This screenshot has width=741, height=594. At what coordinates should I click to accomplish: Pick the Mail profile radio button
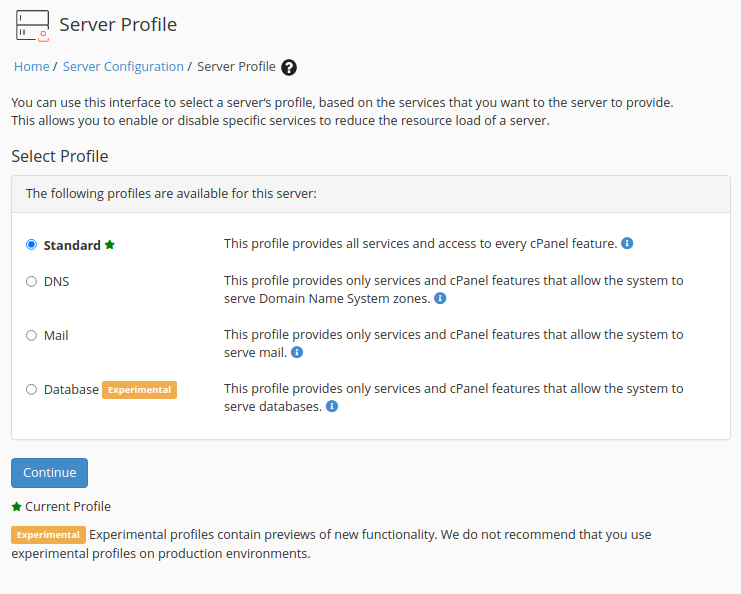click(31, 336)
